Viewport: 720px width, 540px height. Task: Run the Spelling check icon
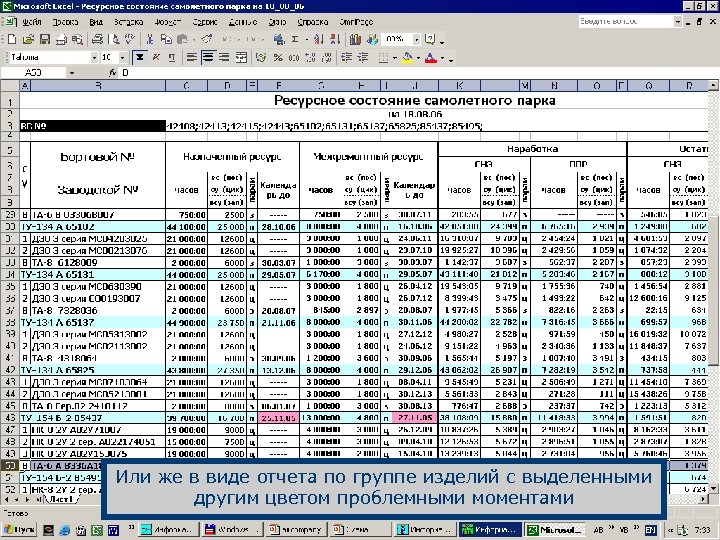point(130,39)
